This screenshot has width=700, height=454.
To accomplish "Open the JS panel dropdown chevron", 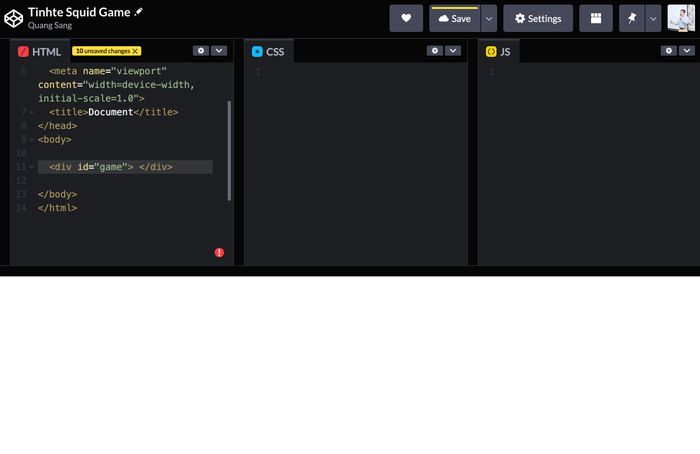I will point(687,50).
